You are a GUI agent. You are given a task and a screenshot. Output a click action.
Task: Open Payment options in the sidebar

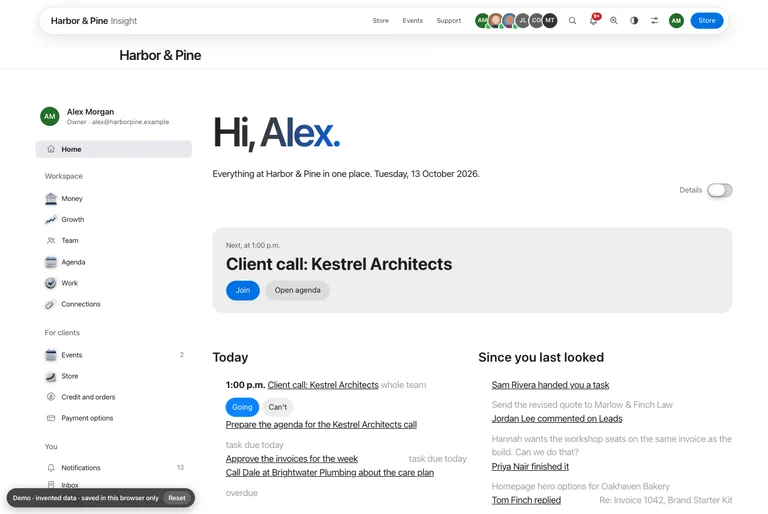point(114,418)
